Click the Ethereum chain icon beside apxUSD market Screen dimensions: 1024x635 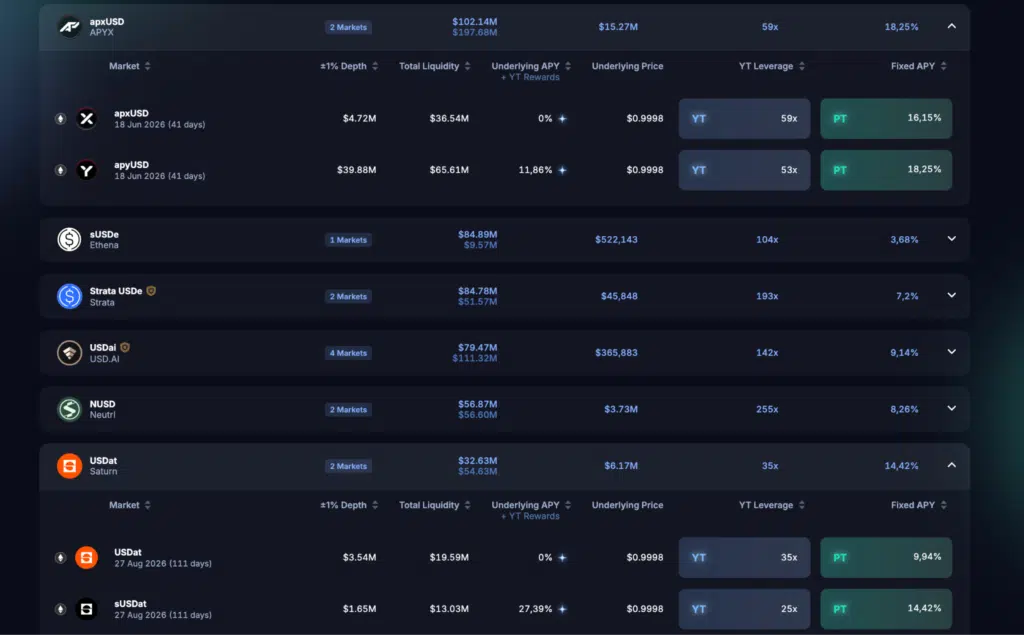click(x=60, y=118)
